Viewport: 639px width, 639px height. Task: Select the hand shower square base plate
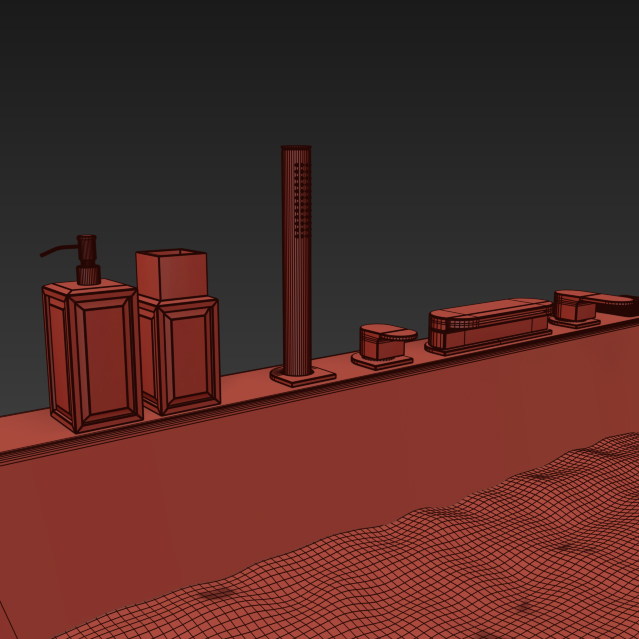pyautogui.click(x=303, y=376)
